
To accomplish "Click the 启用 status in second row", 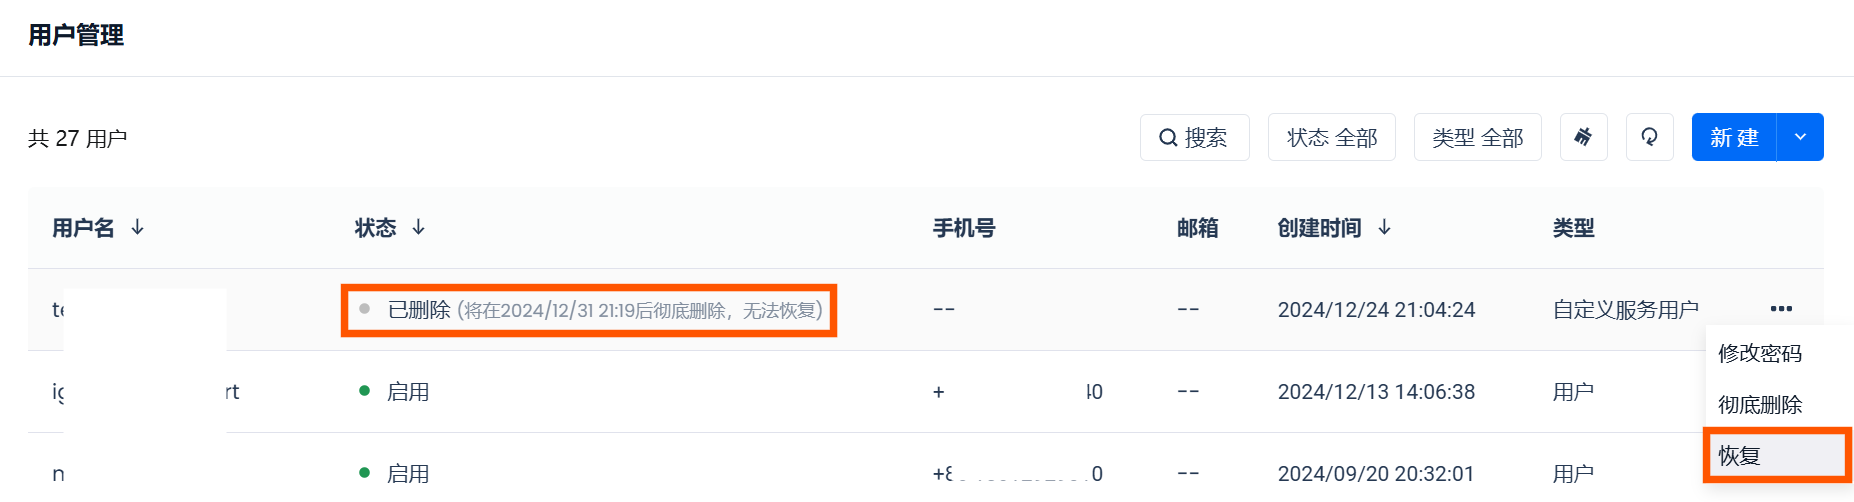I will 407,392.
